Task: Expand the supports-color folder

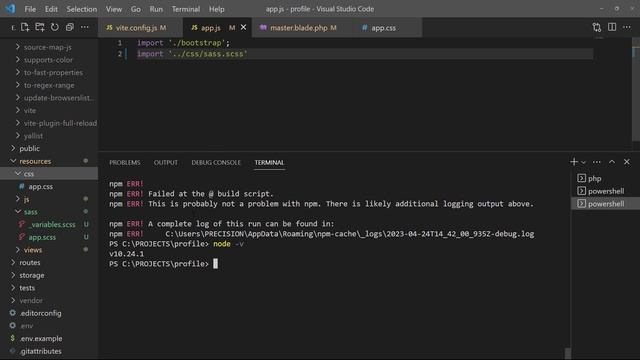Action: (x=49, y=60)
